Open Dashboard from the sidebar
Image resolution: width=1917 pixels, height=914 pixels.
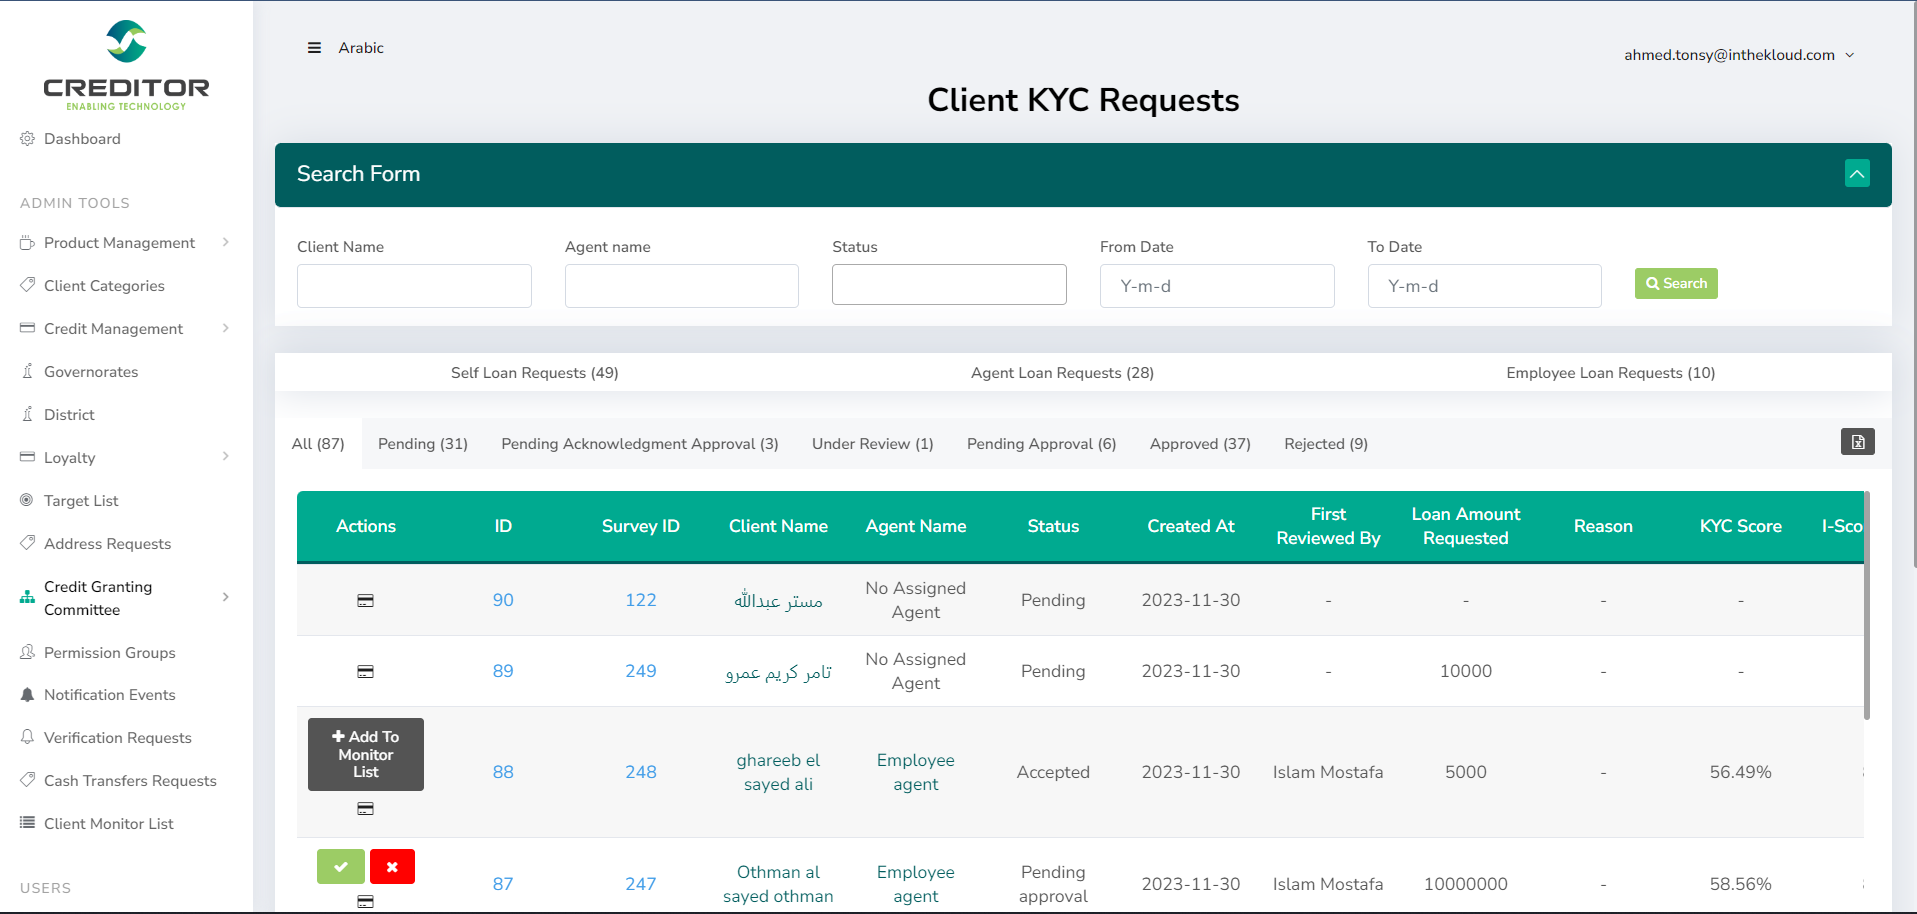point(82,139)
